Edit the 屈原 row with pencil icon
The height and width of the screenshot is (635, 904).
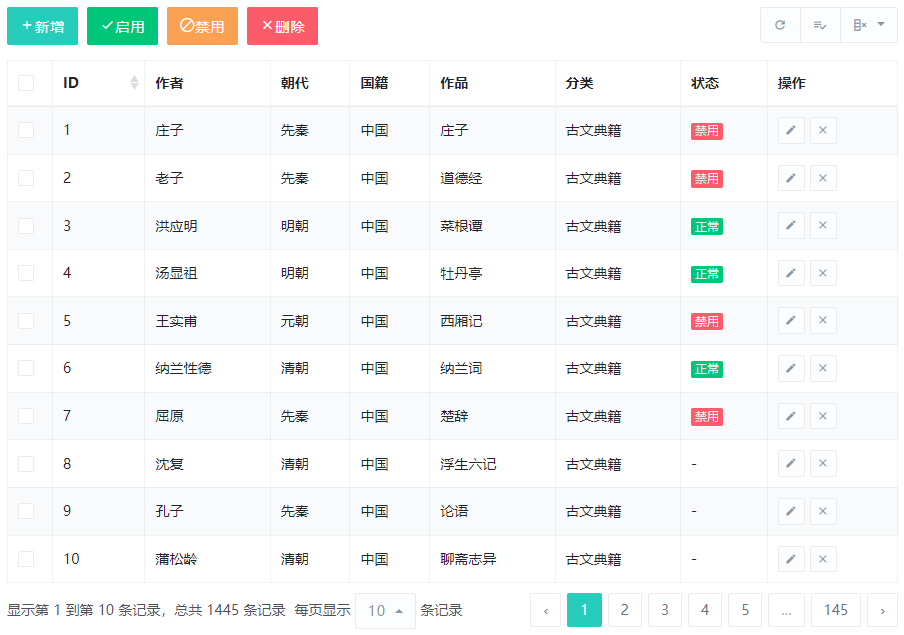coord(791,416)
